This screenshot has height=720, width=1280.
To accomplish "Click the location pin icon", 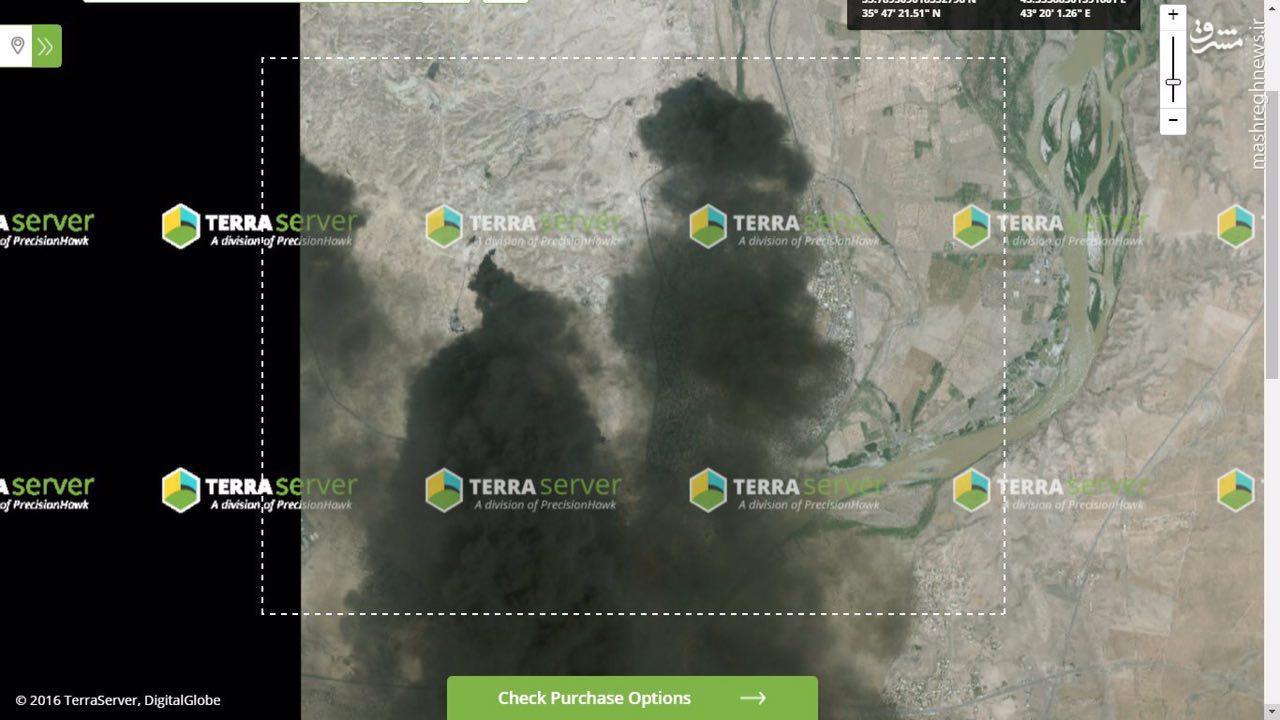I will (x=17, y=46).
